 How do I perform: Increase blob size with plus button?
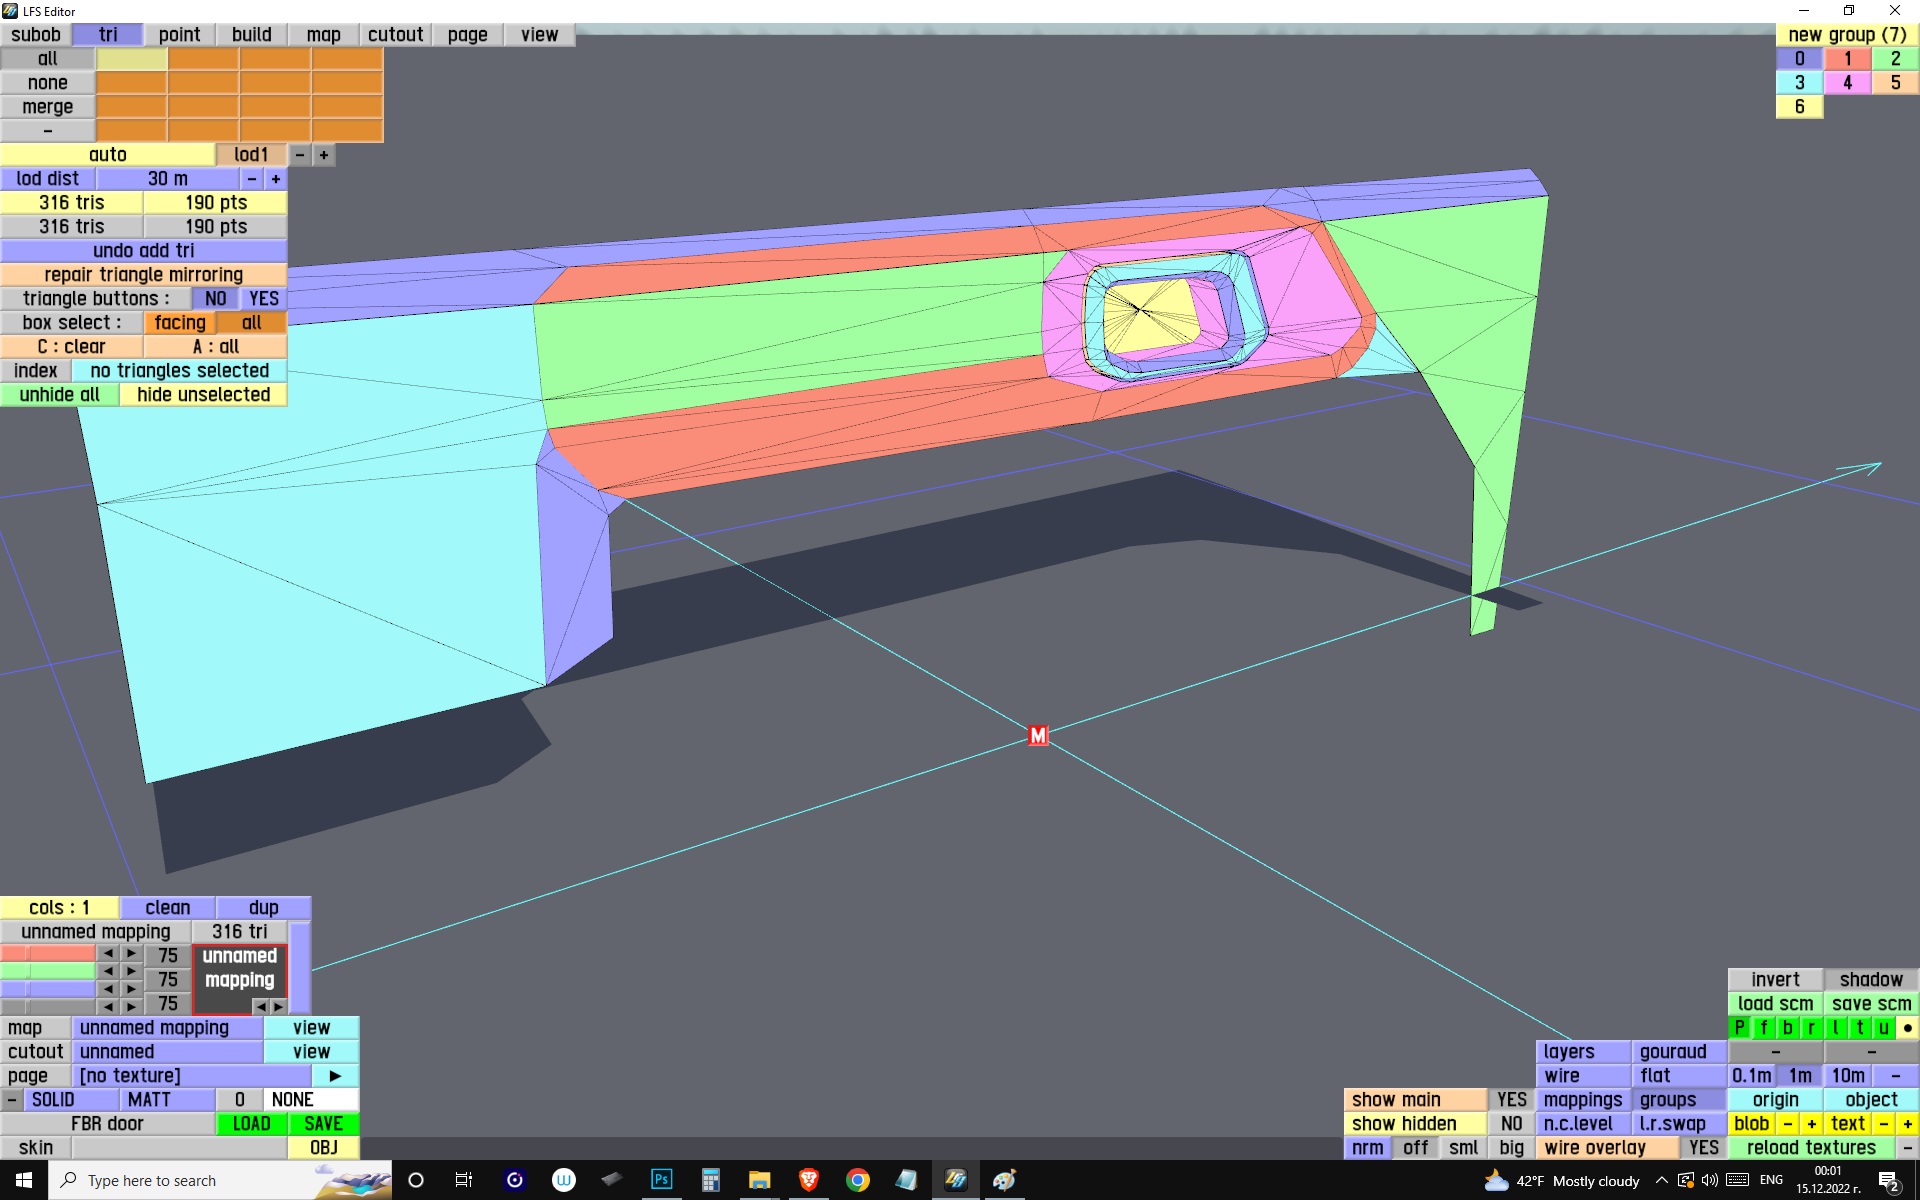coord(1811,1124)
